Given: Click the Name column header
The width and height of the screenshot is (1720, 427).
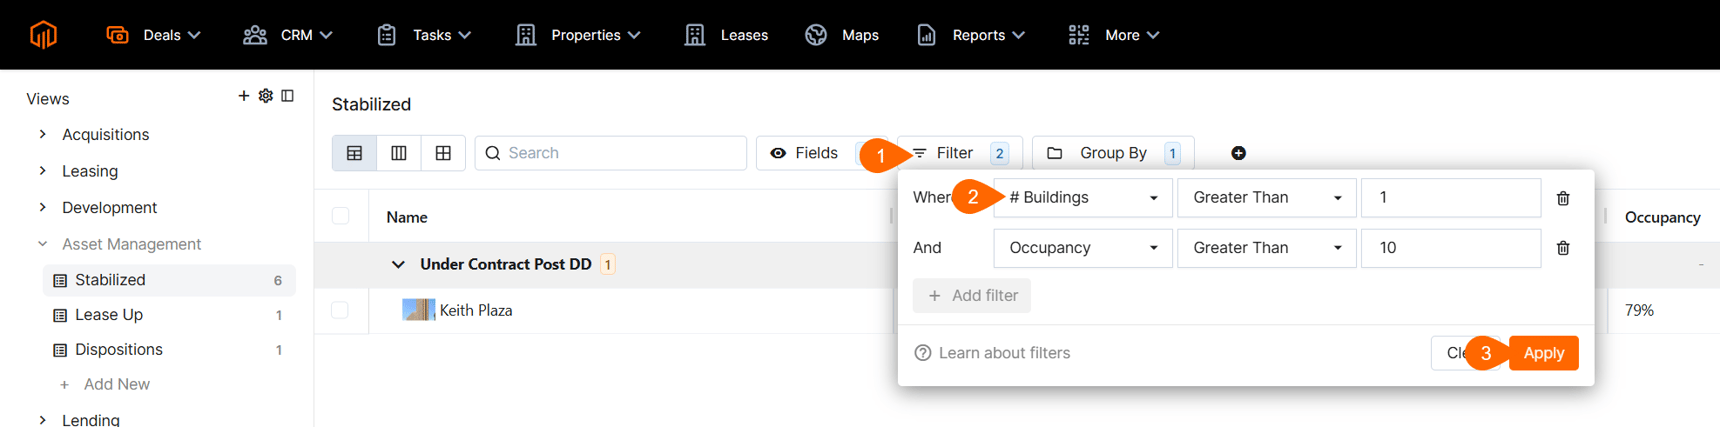Looking at the screenshot, I should 407,217.
